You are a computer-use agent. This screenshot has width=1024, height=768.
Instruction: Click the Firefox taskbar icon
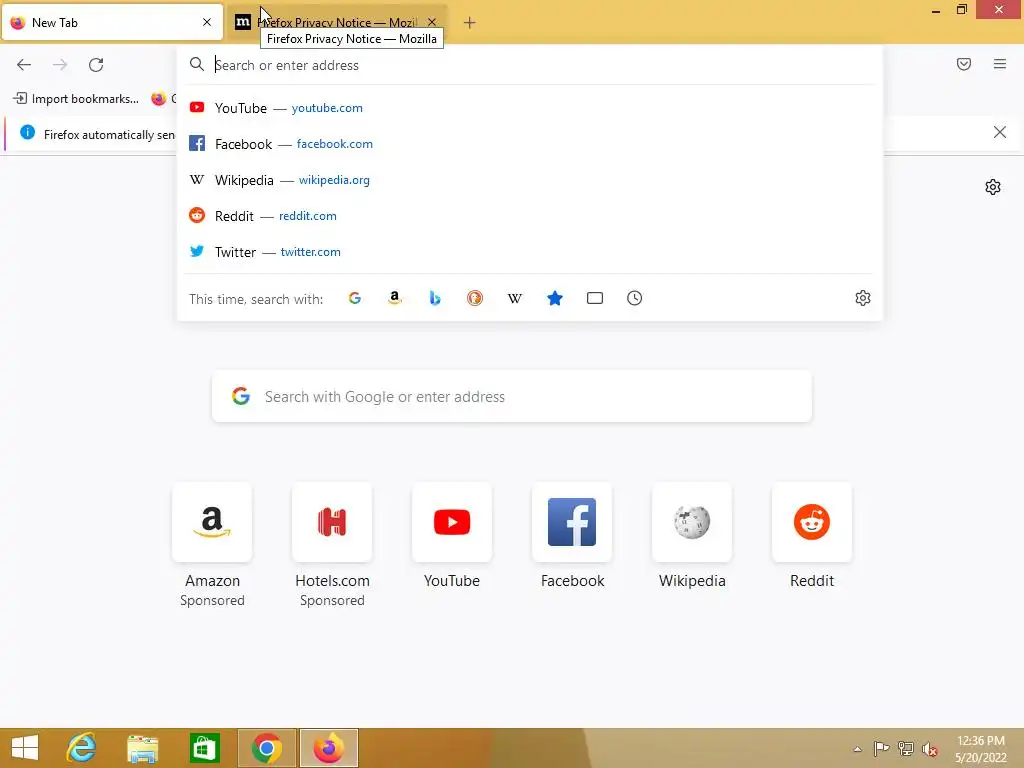[x=328, y=748]
